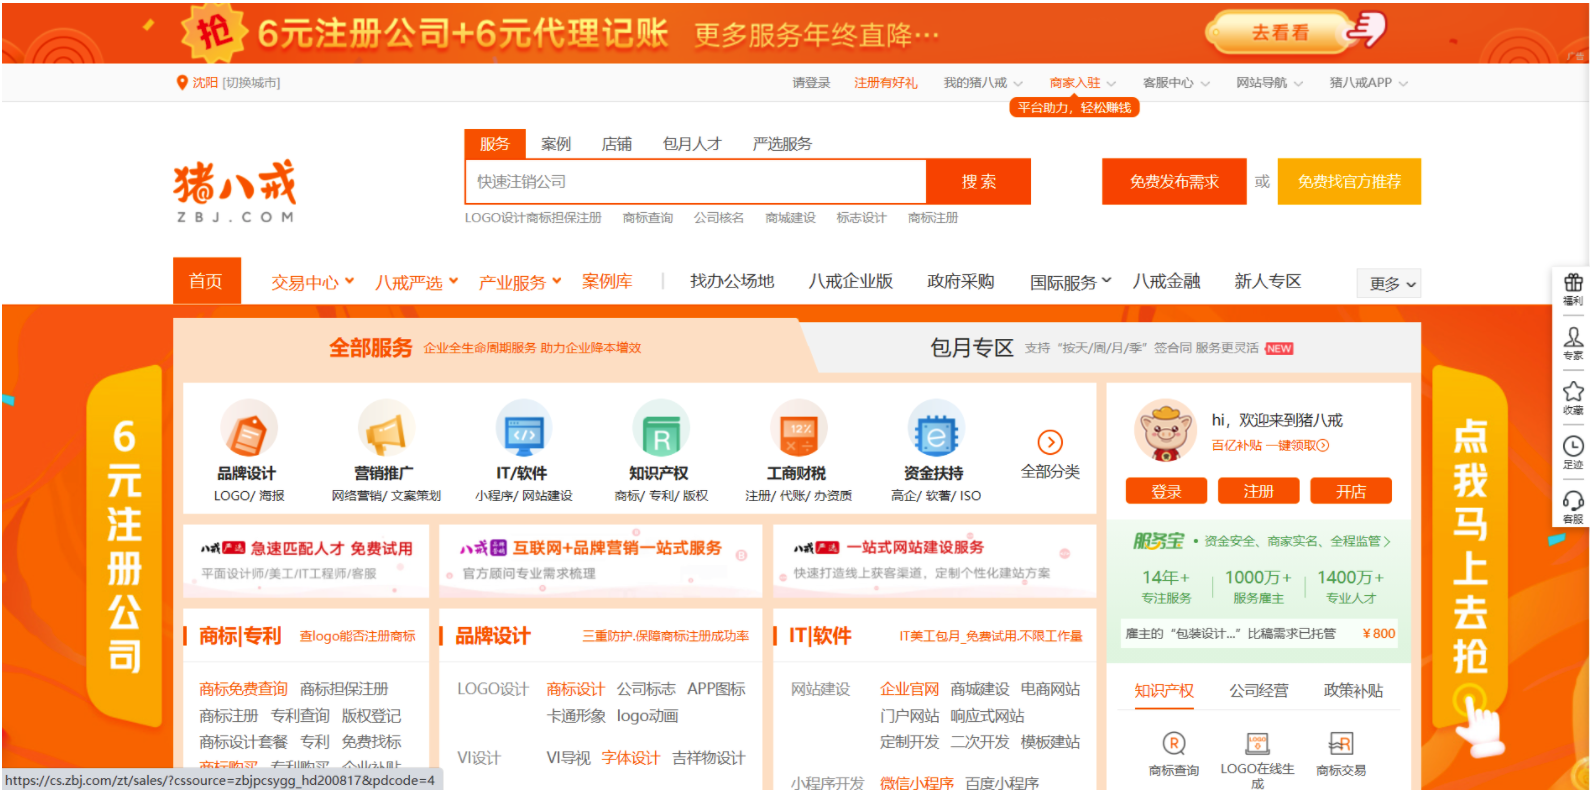Click the 客服 headset icon in sidebar
The height and width of the screenshot is (796, 1594).
(1573, 501)
